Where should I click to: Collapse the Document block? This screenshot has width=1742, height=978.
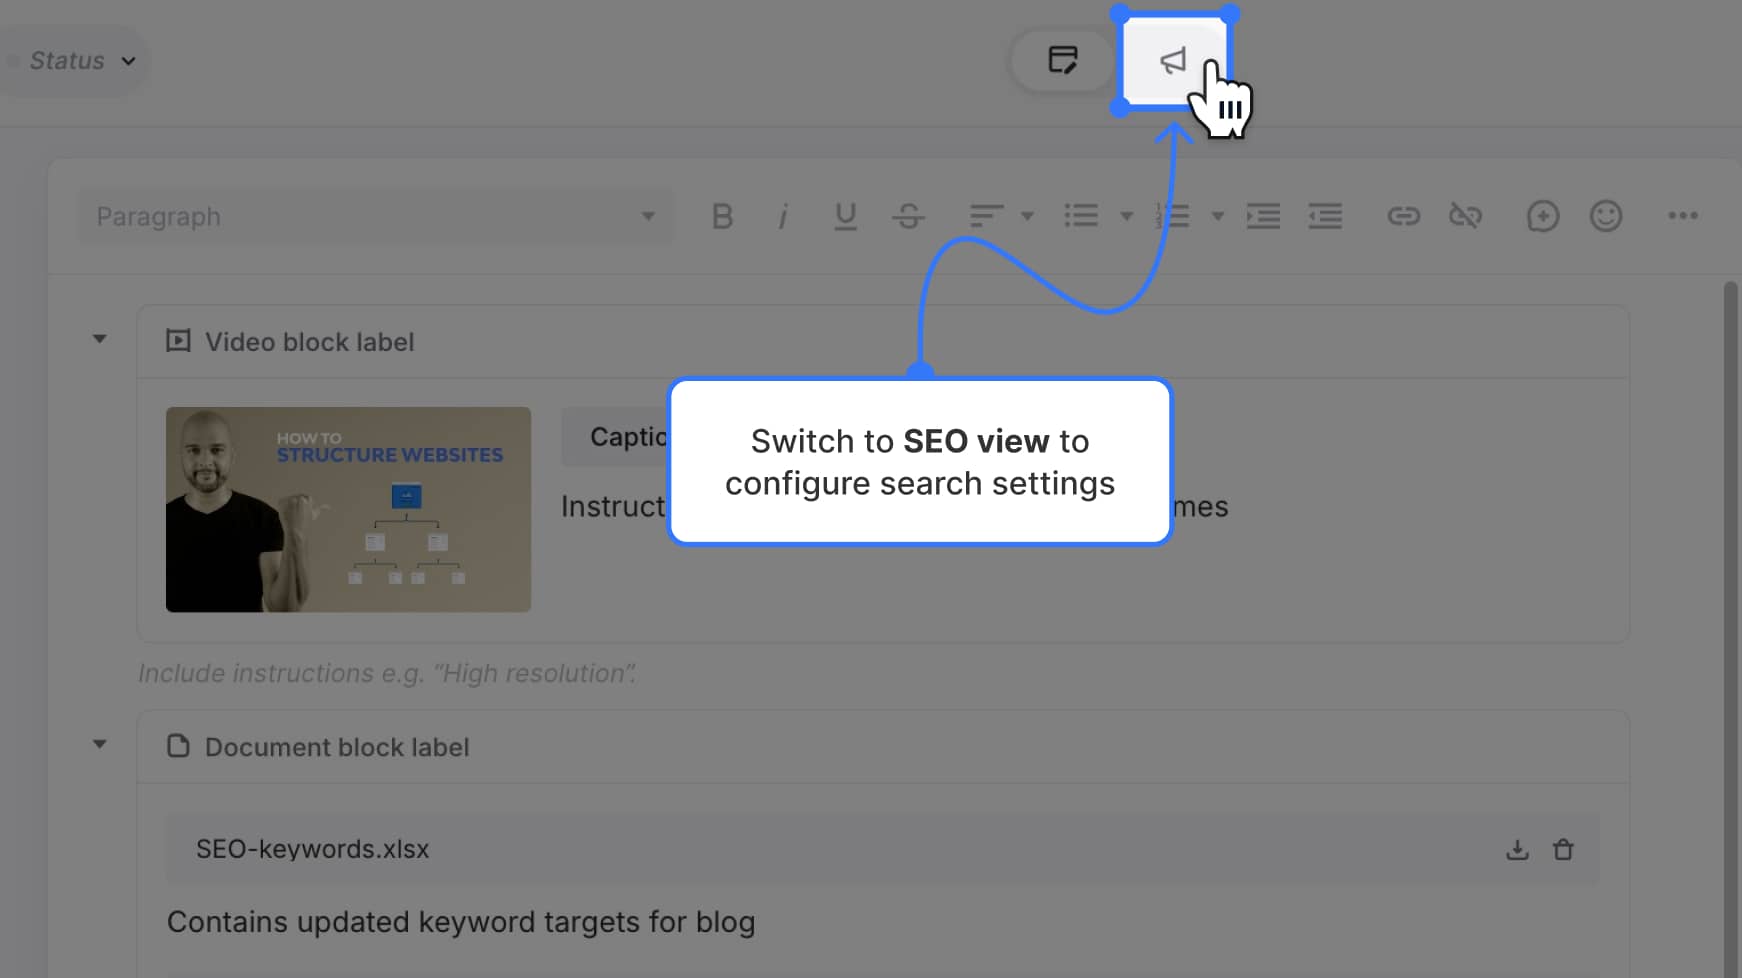click(100, 744)
